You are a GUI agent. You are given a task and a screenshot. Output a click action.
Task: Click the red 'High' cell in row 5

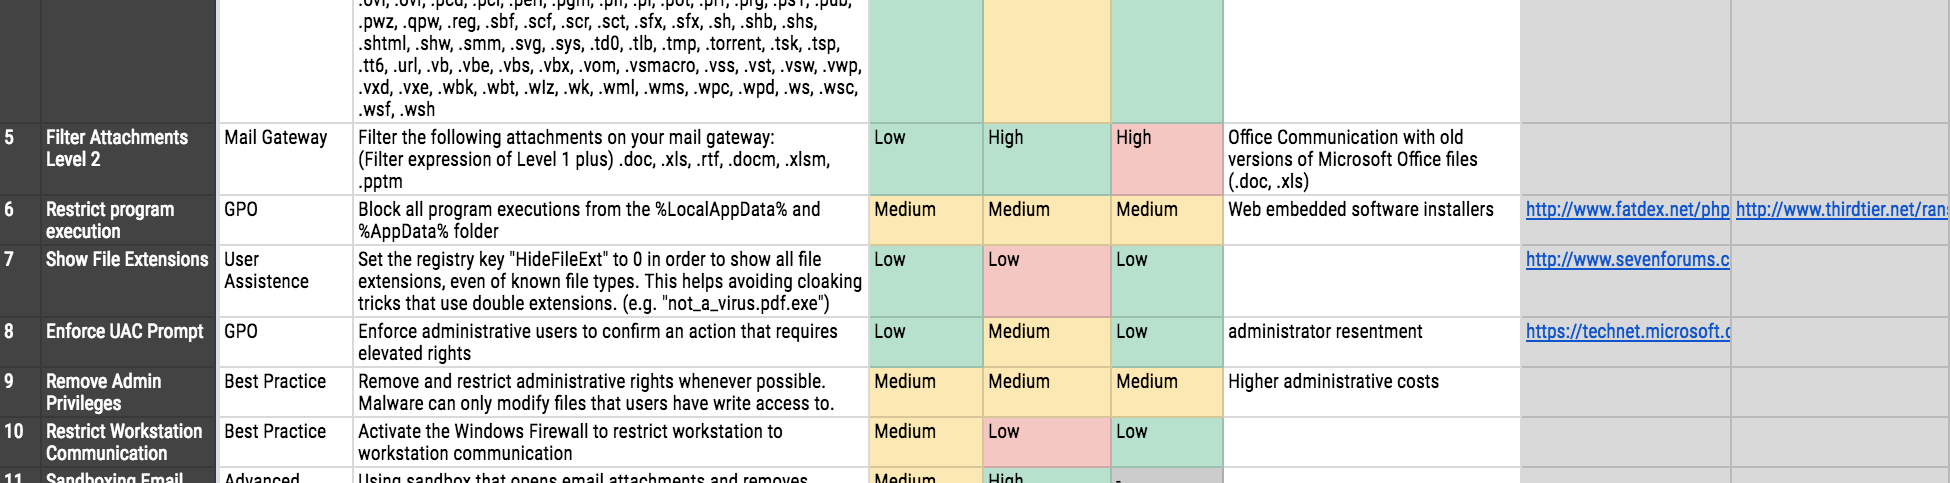click(1166, 159)
